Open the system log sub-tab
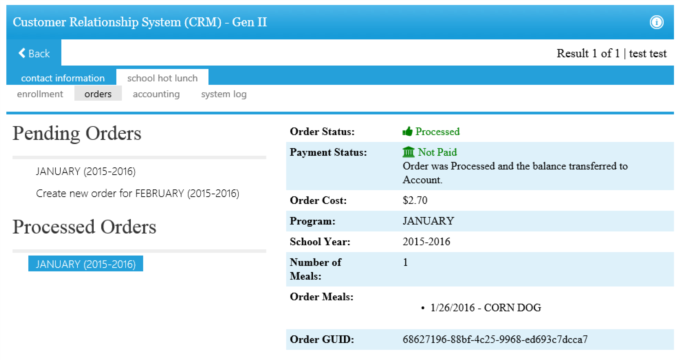Image resolution: width=680 pixels, height=360 pixels. tap(224, 94)
